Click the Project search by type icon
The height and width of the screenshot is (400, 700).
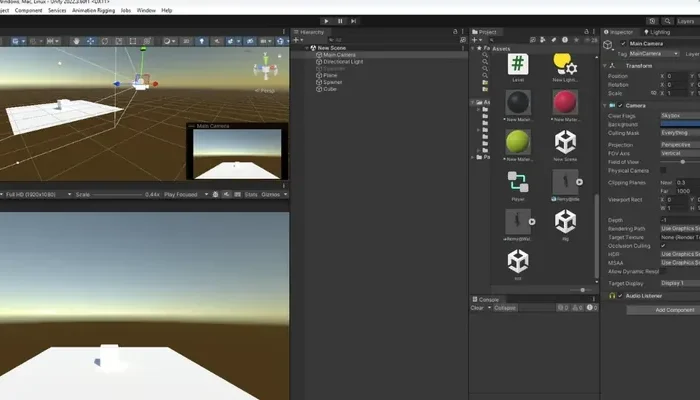tap(543, 40)
